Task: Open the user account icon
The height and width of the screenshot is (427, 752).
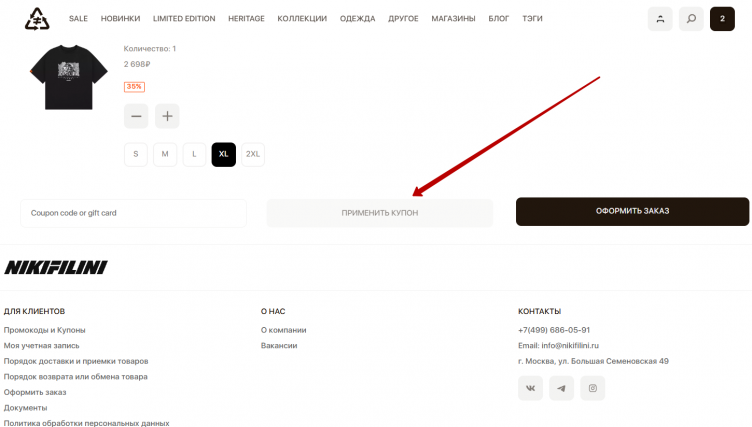Action: 660,19
